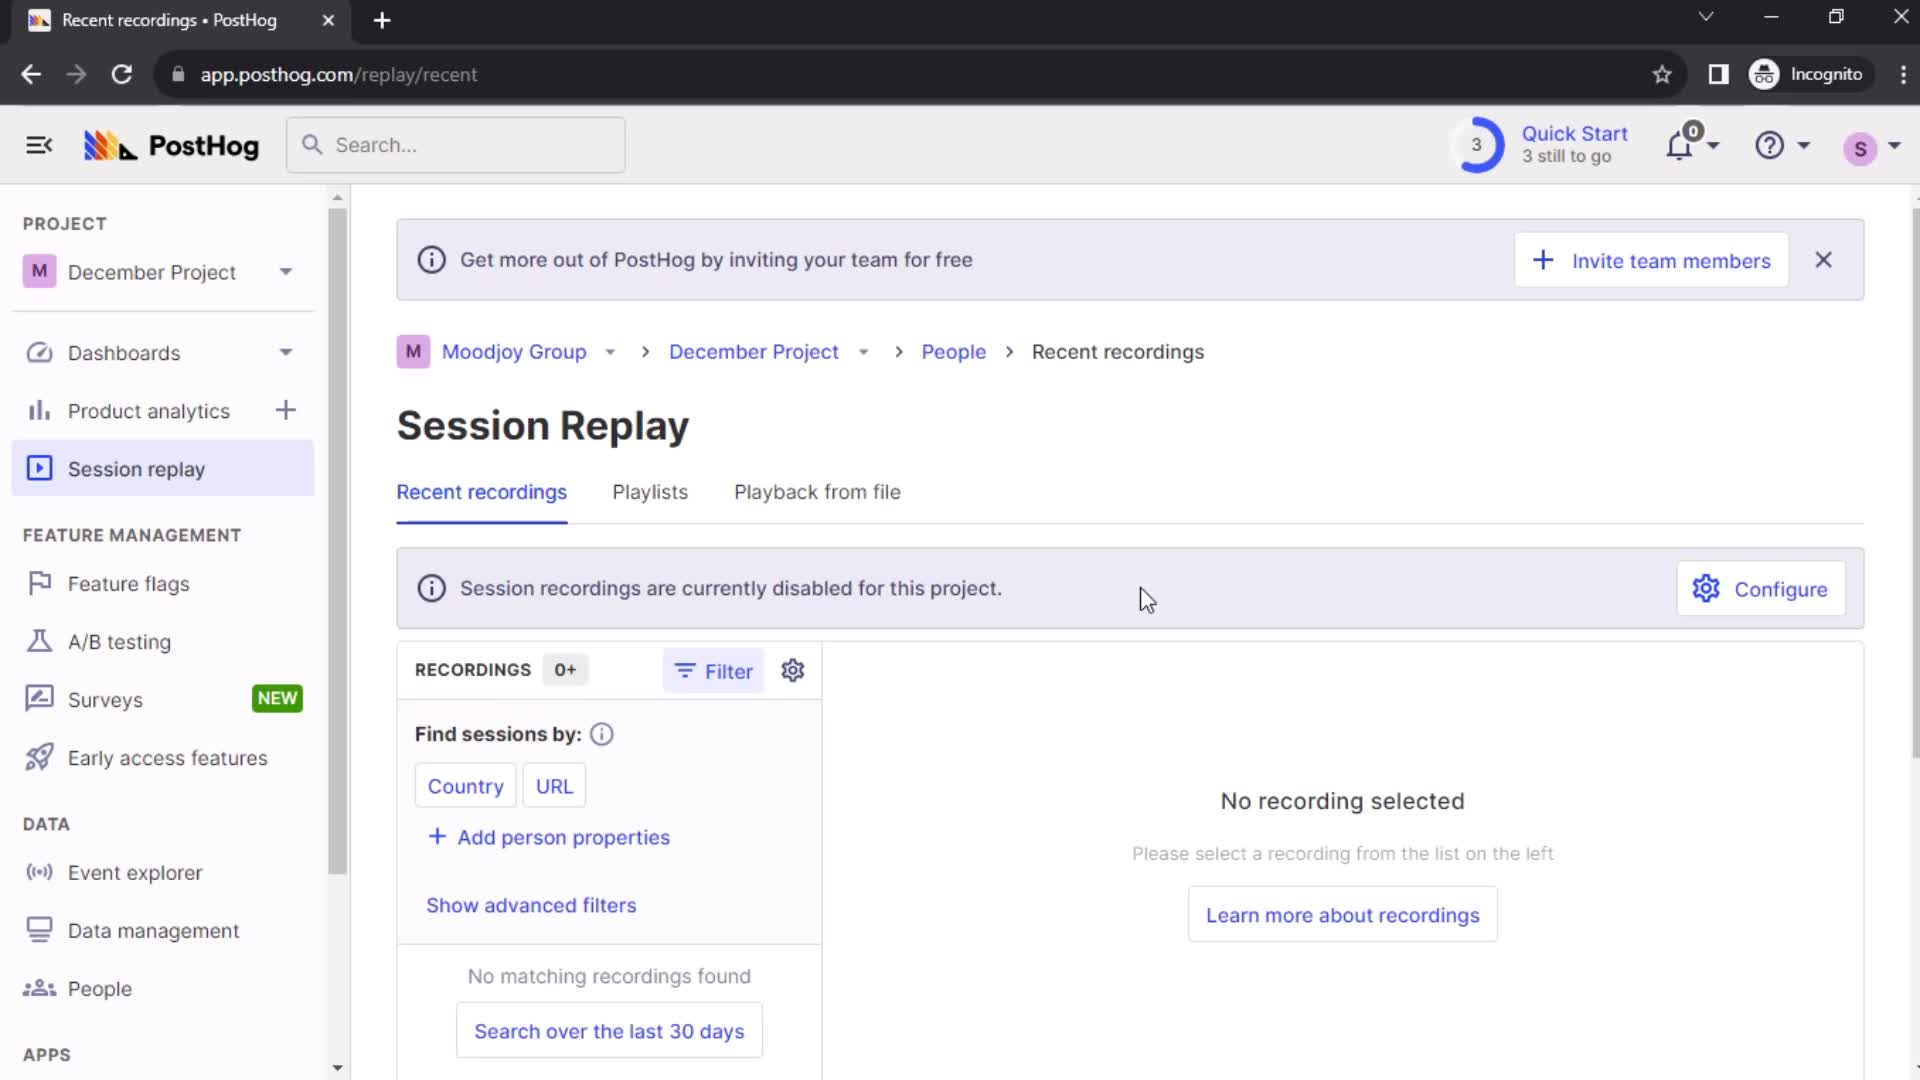Click Learn more about recordings link

point(1342,914)
